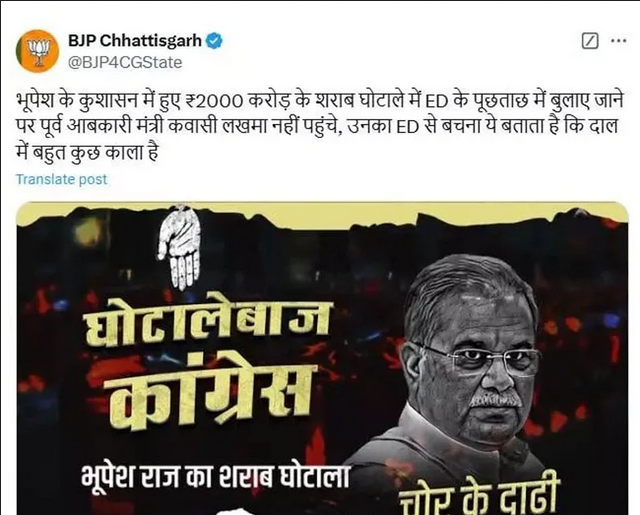The image size is (640, 515).
Task: Click the last tweet line में बहुत कुछ काला है
Action: click(x=87, y=153)
